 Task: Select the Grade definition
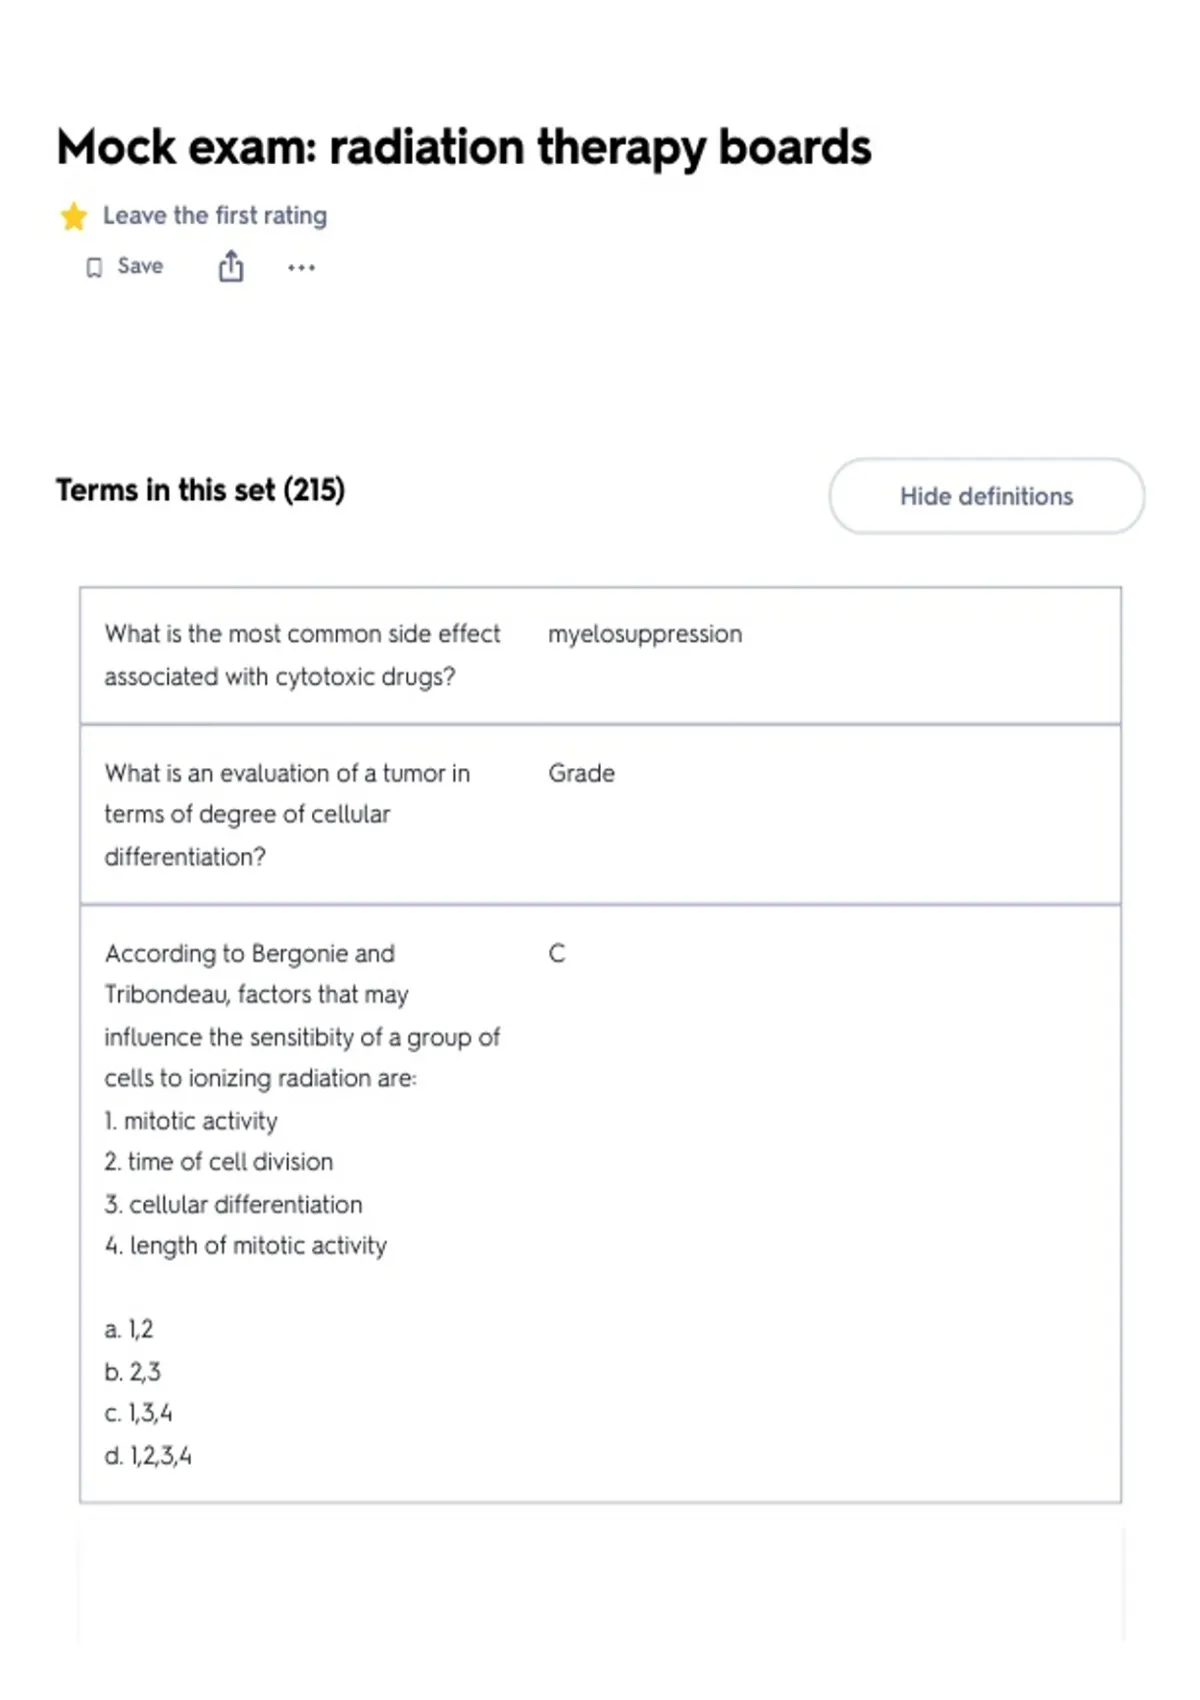pos(581,773)
